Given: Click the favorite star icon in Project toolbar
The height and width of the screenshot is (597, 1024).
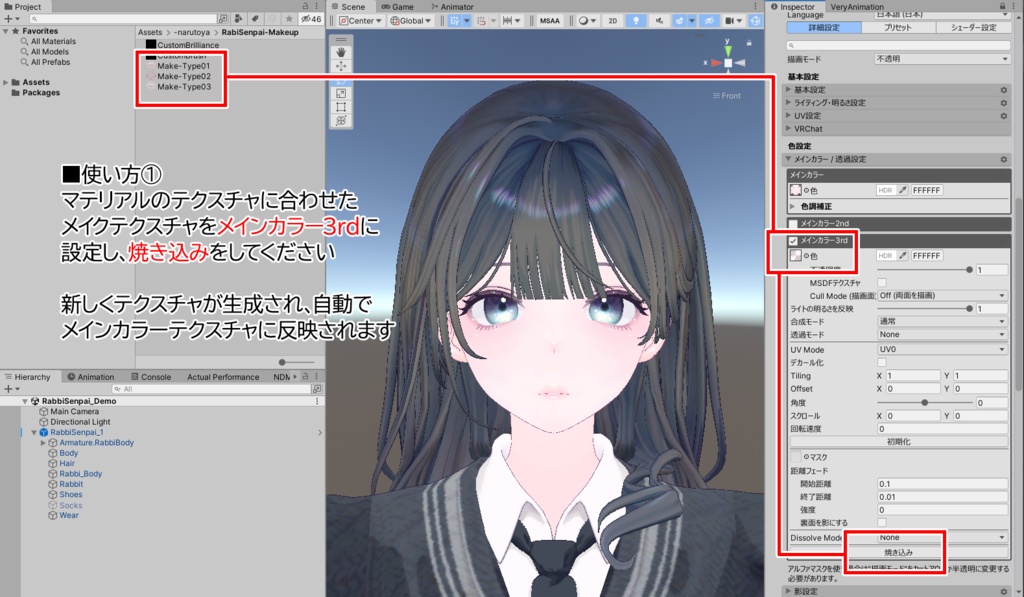Looking at the screenshot, I should (289, 19).
